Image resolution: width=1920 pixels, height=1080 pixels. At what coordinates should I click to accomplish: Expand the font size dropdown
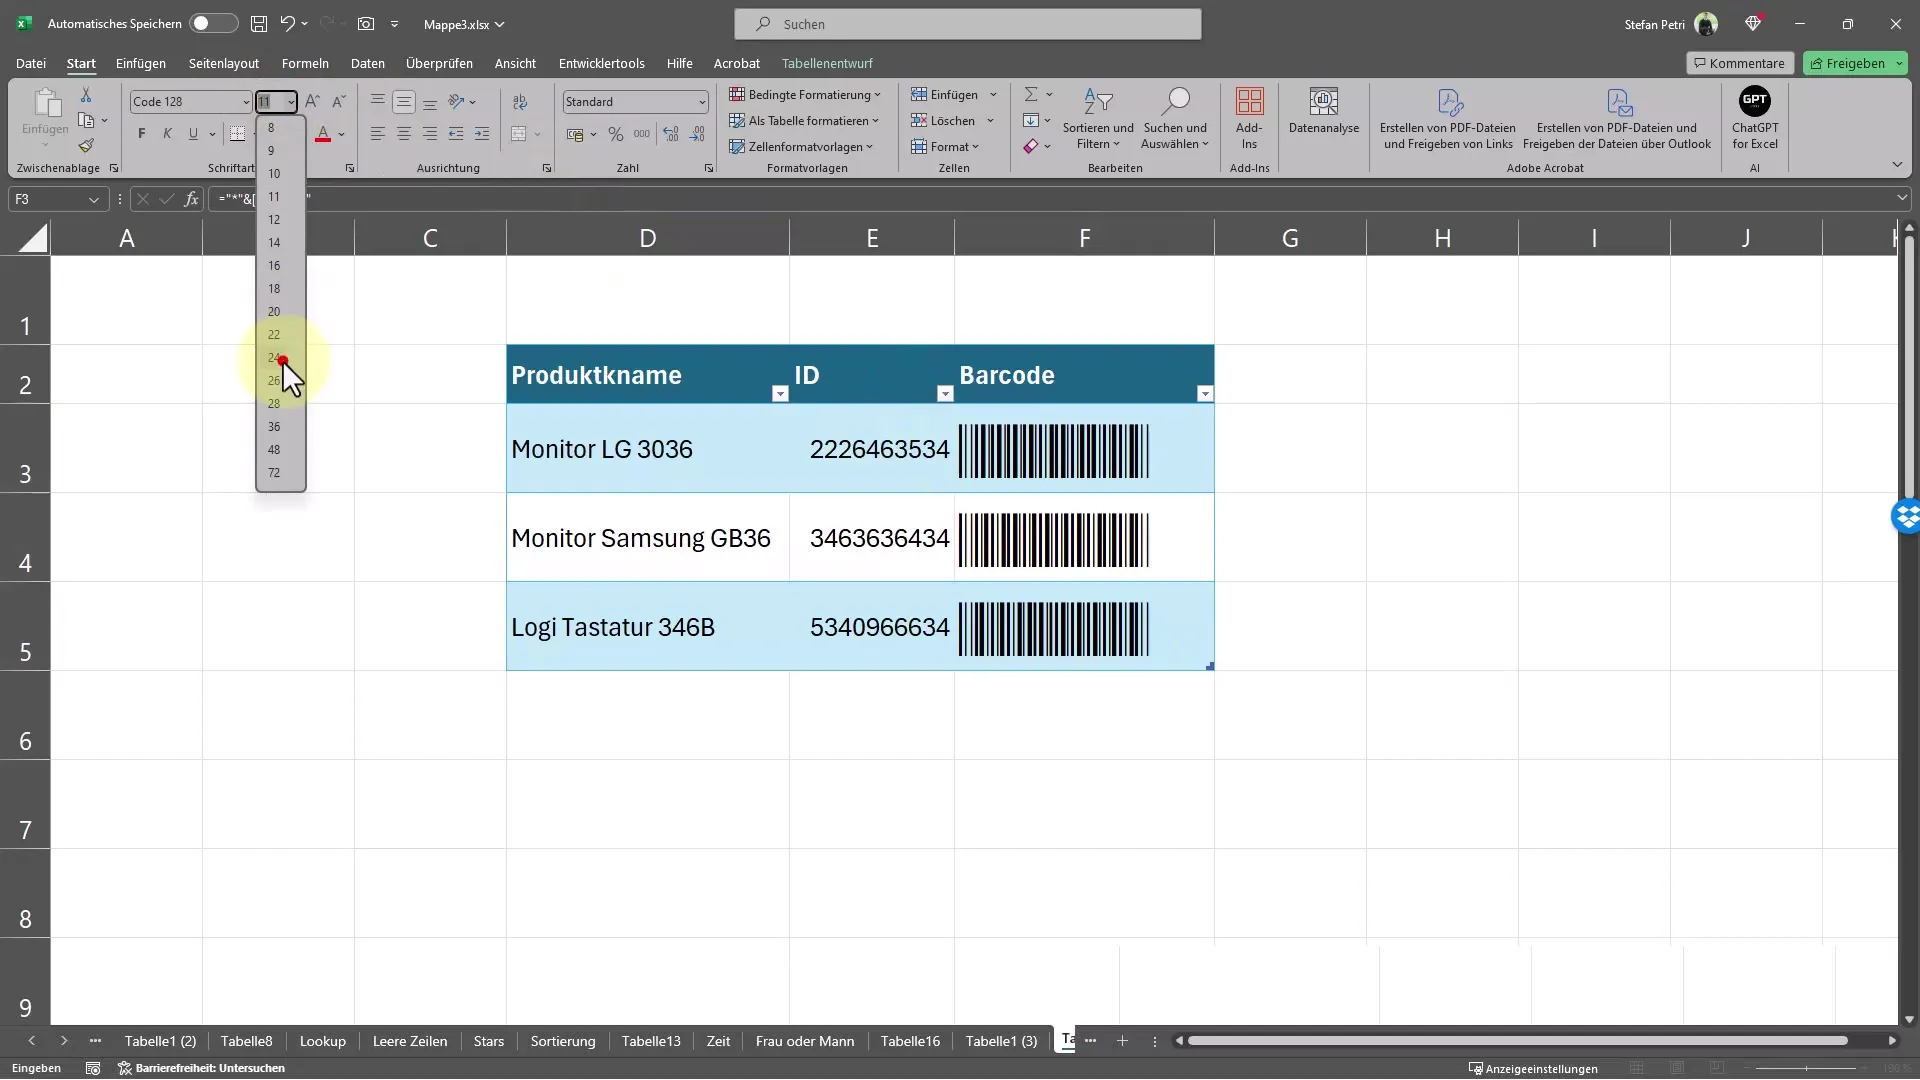pyautogui.click(x=291, y=100)
